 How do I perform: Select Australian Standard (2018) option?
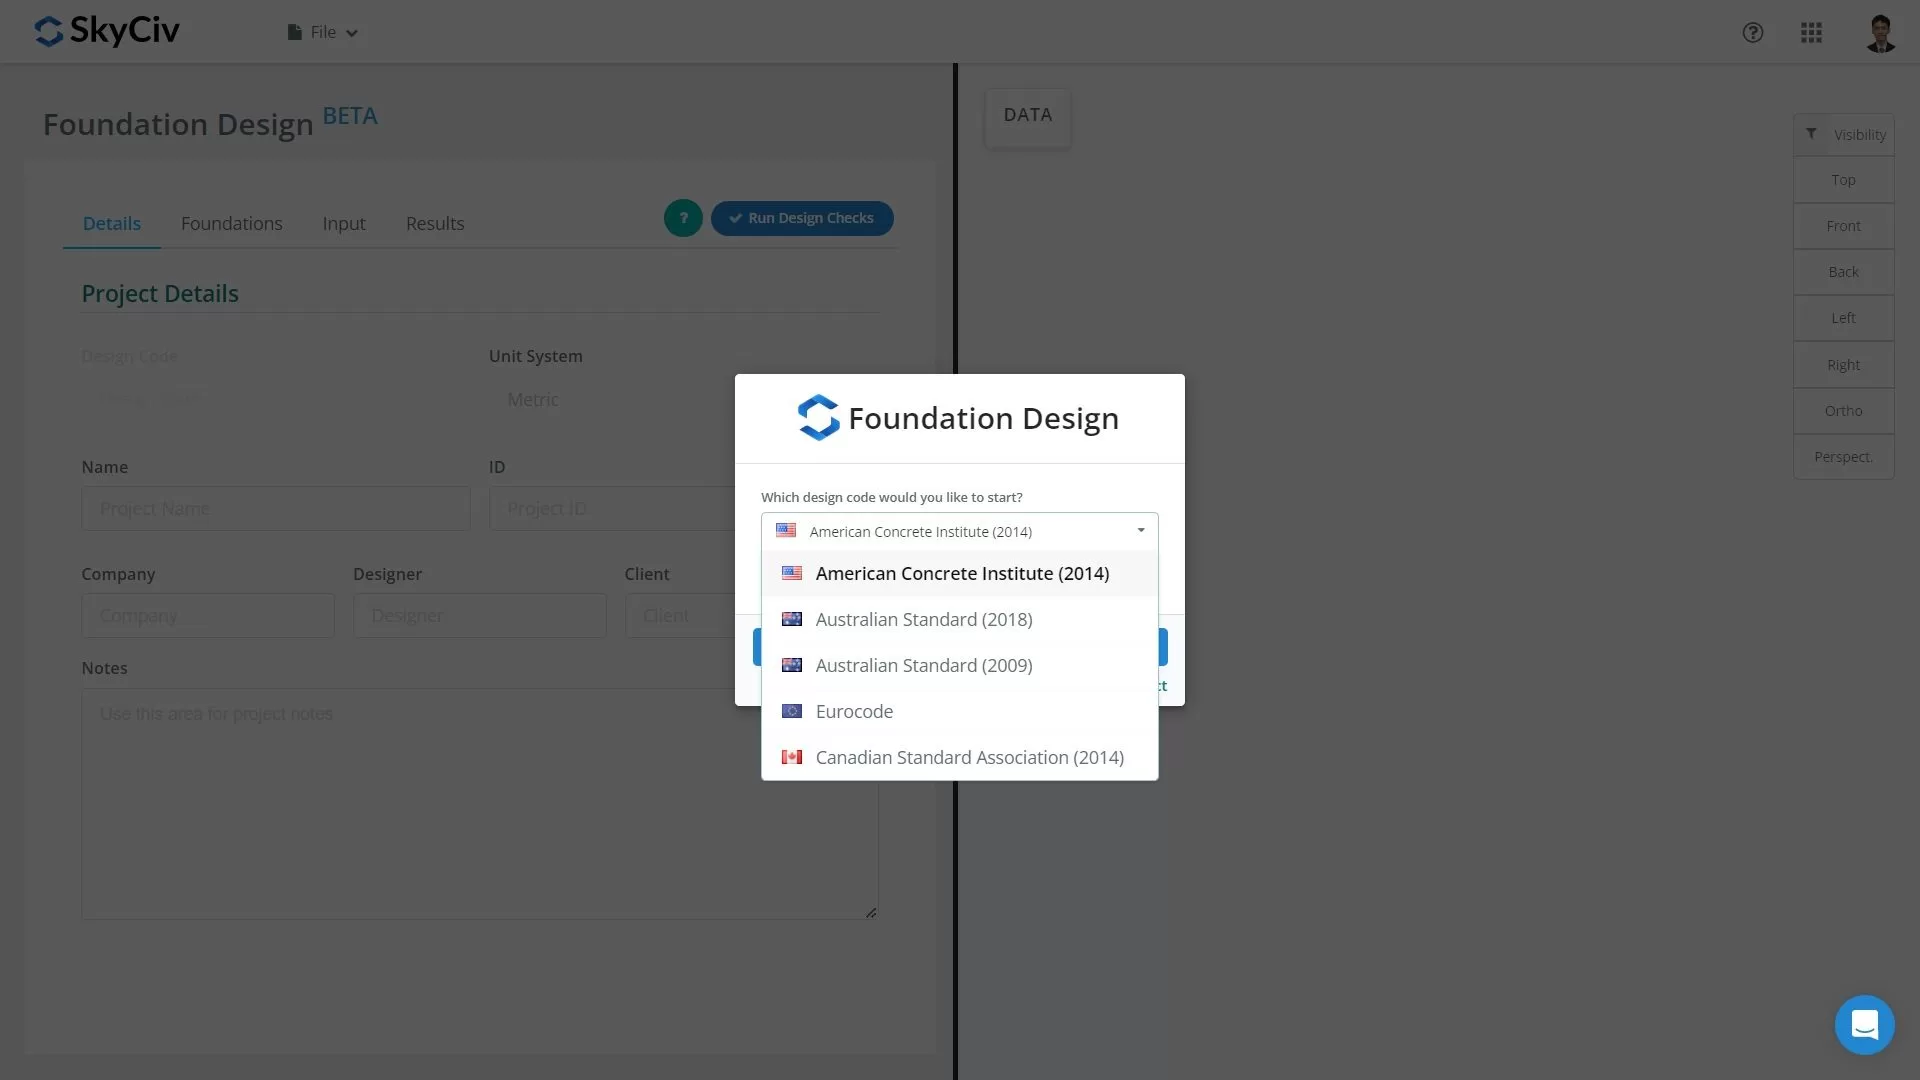click(x=959, y=619)
